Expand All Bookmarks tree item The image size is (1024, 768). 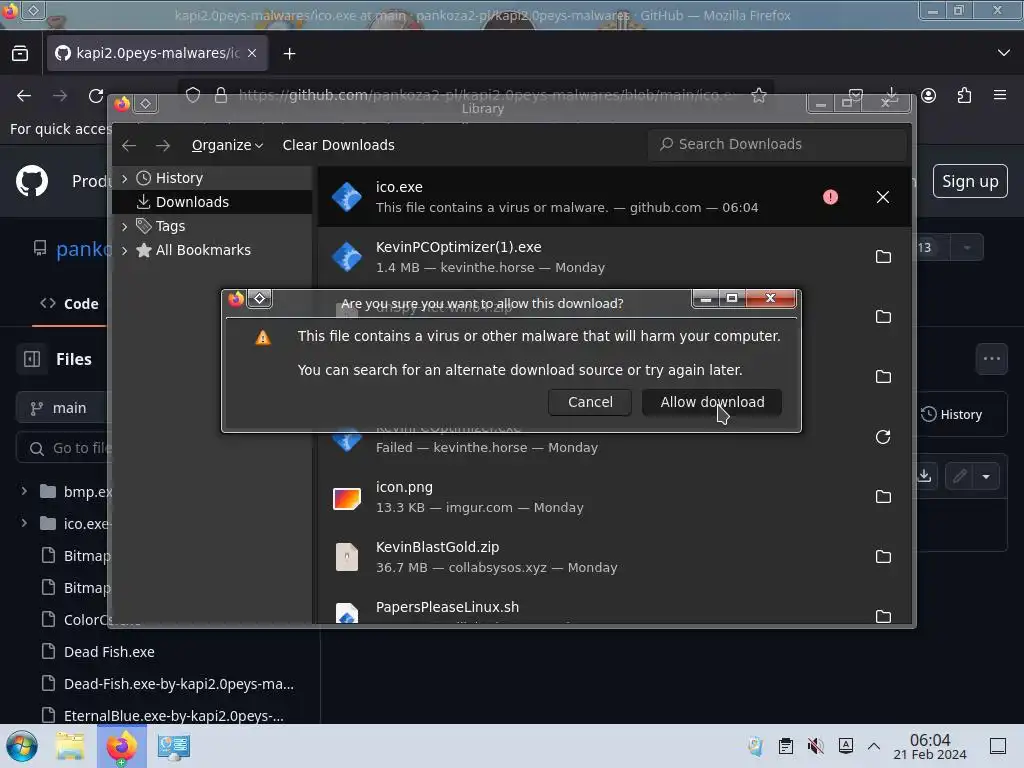click(125, 250)
